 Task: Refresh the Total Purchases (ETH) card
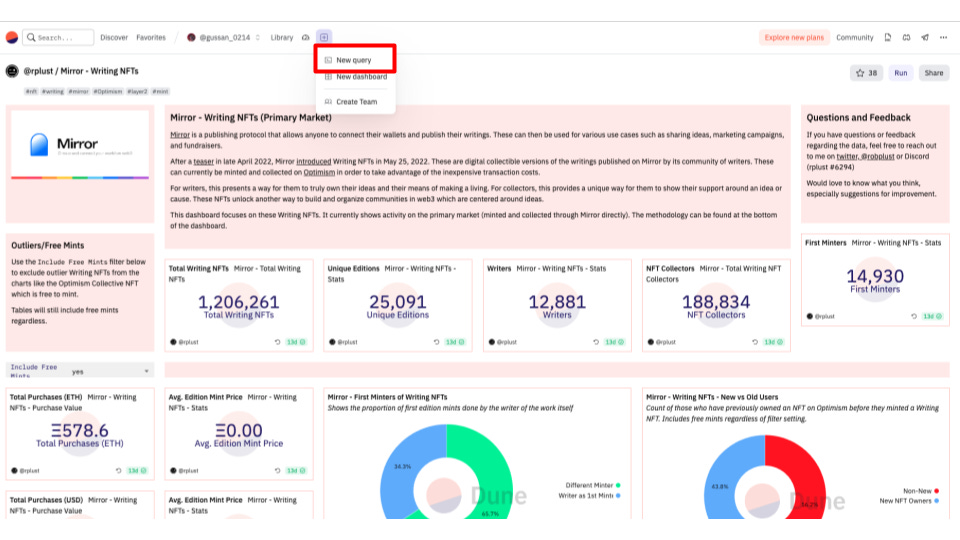pyautogui.click(x=118, y=471)
